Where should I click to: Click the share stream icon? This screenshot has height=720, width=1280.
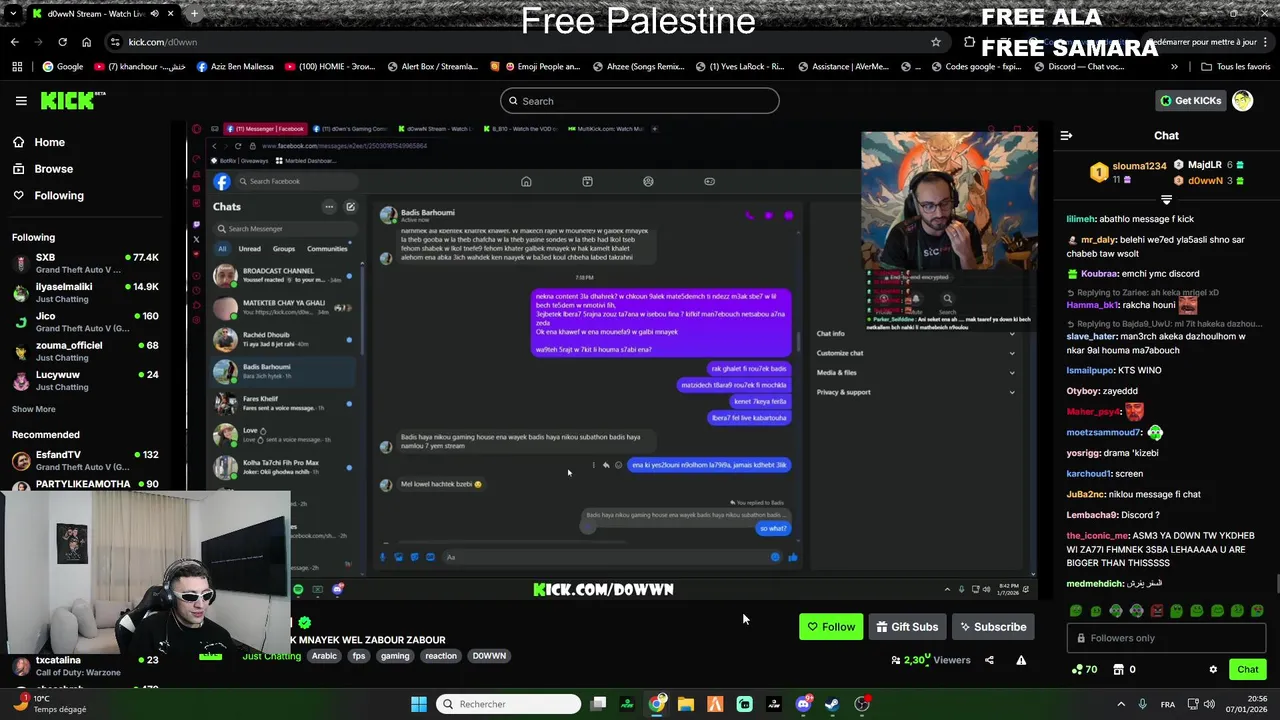pyautogui.click(x=989, y=660)
